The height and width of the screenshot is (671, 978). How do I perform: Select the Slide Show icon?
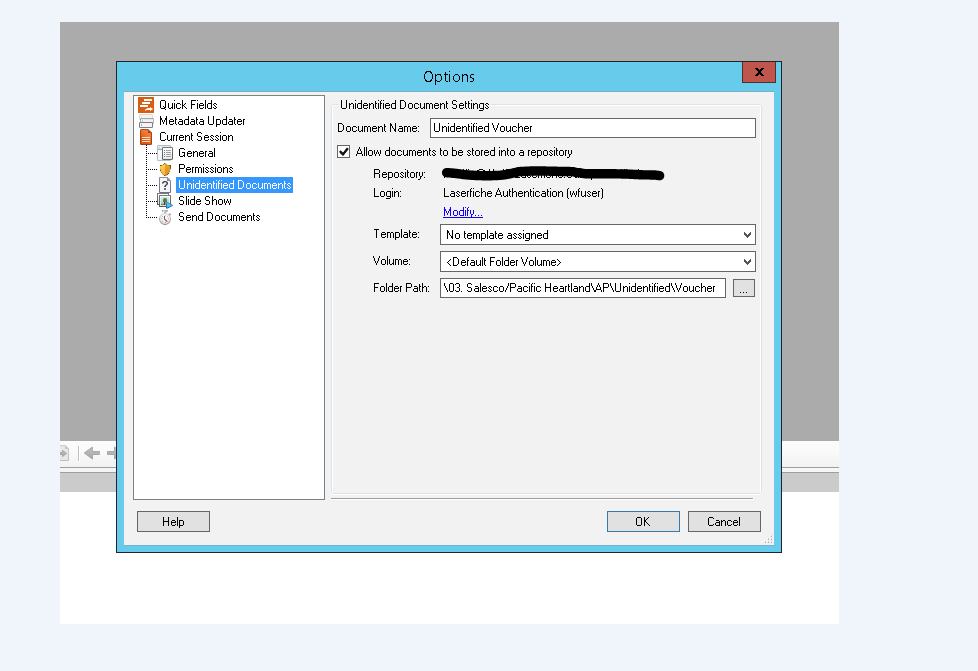[x=166, y=201]
